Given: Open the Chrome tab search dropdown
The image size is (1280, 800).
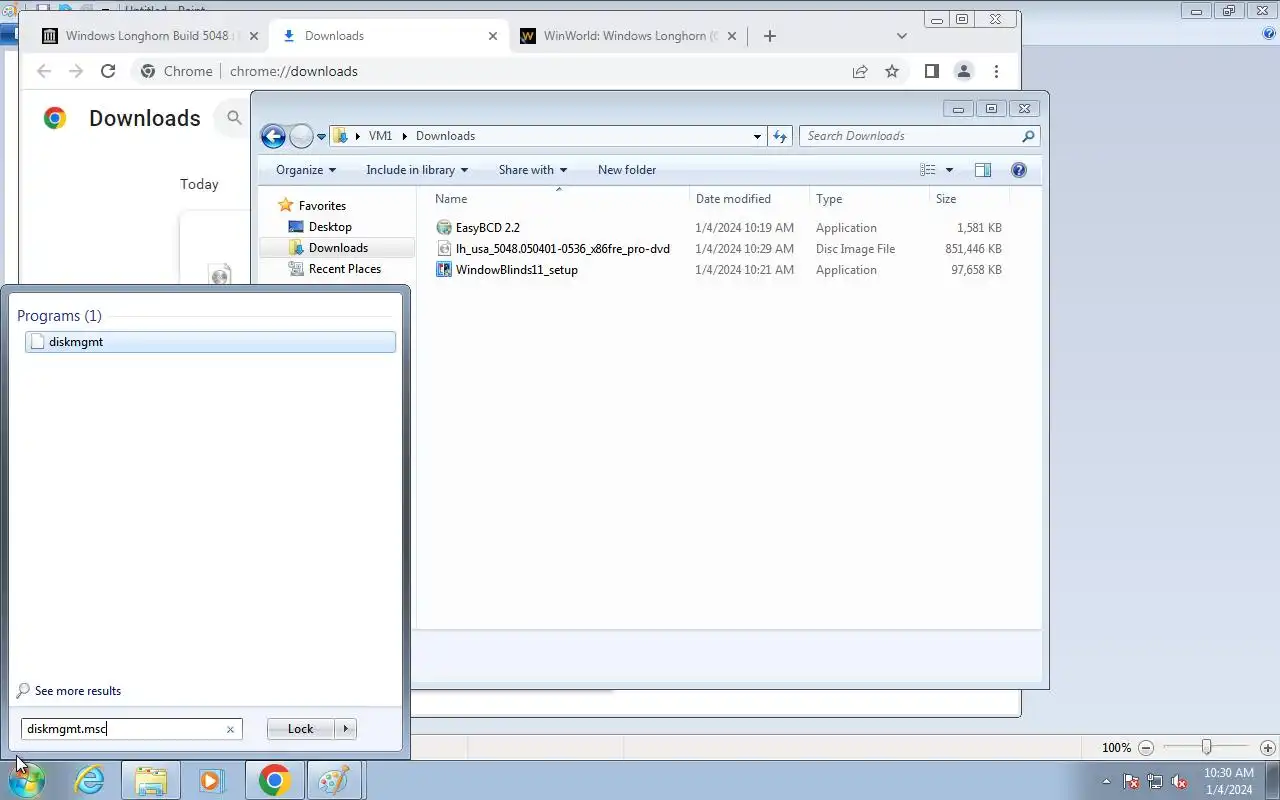Looking at the screenshot, I should click(x=901, y=36).
